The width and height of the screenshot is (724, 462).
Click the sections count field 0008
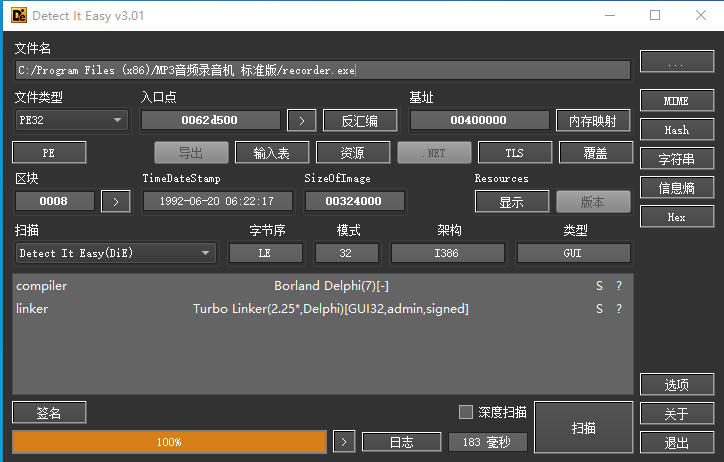54,201
